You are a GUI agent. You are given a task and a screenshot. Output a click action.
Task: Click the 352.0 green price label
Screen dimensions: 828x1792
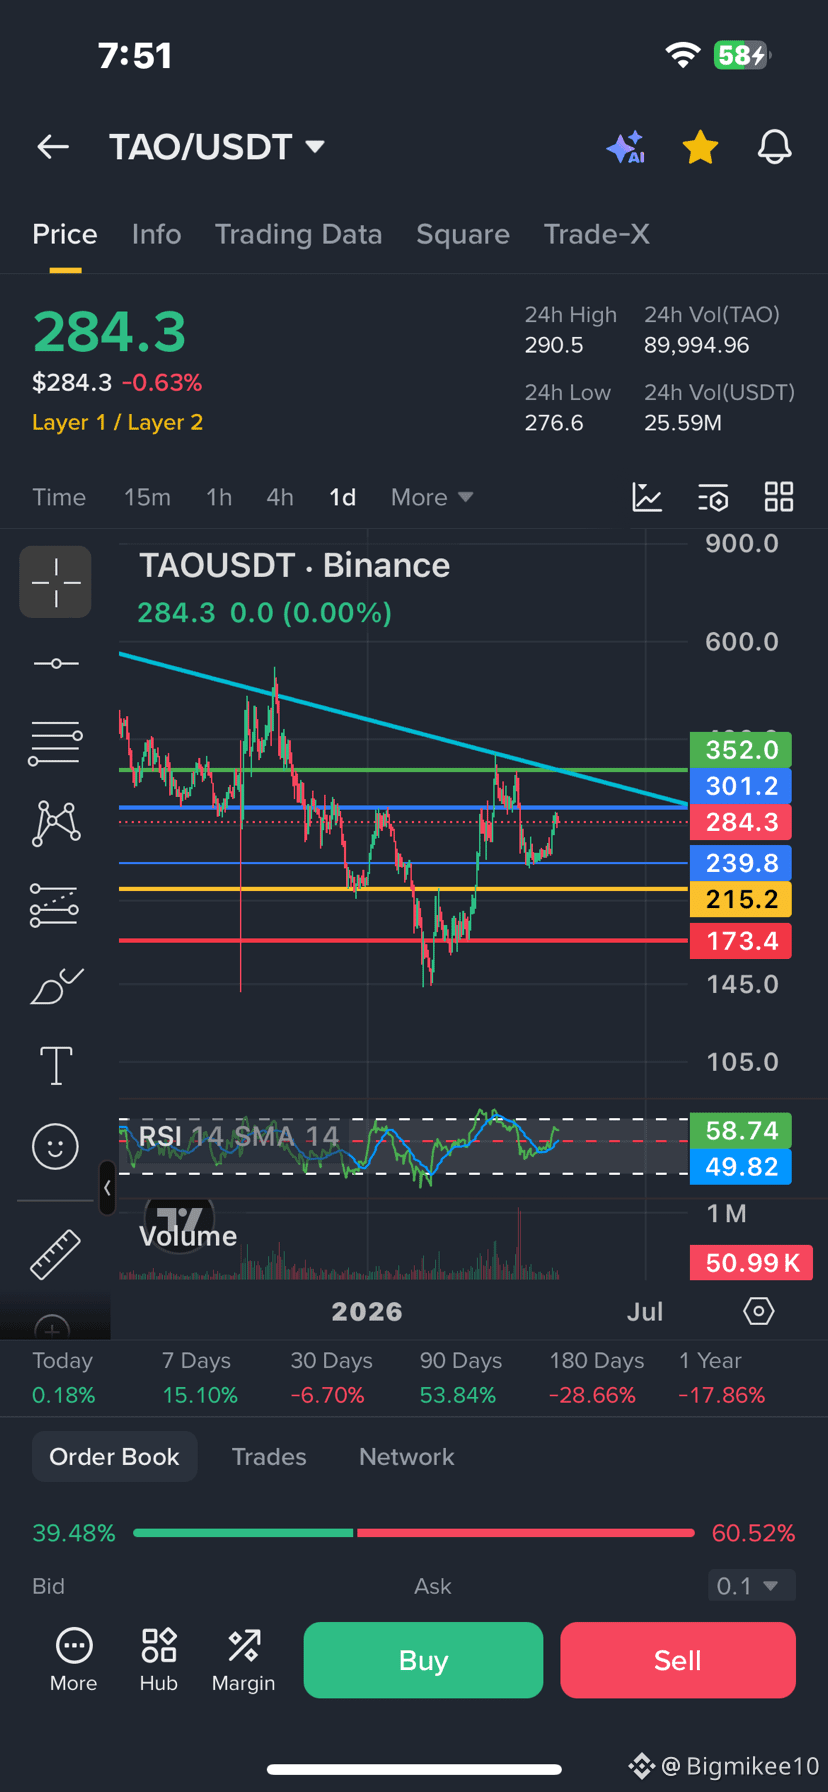pos(741,750)
